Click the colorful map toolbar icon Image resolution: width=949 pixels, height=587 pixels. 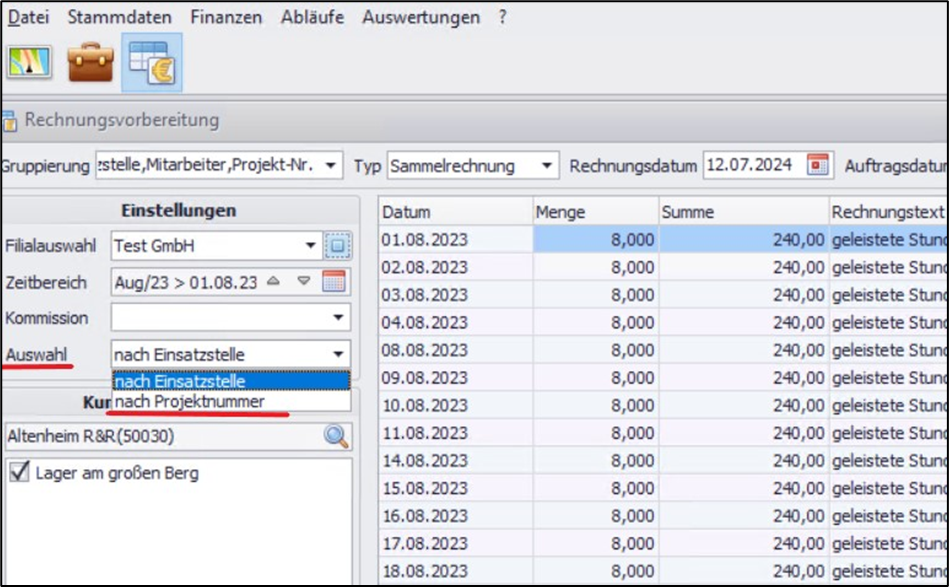pos(30,63)
